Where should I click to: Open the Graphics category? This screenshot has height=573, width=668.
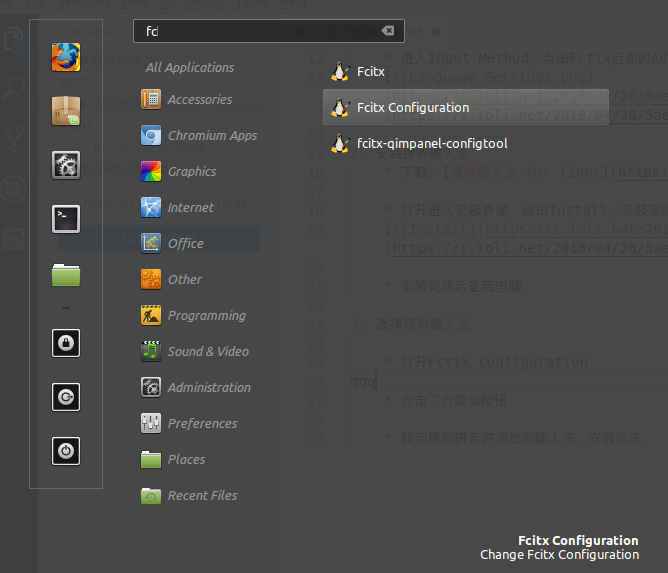(x=179, y=172)
